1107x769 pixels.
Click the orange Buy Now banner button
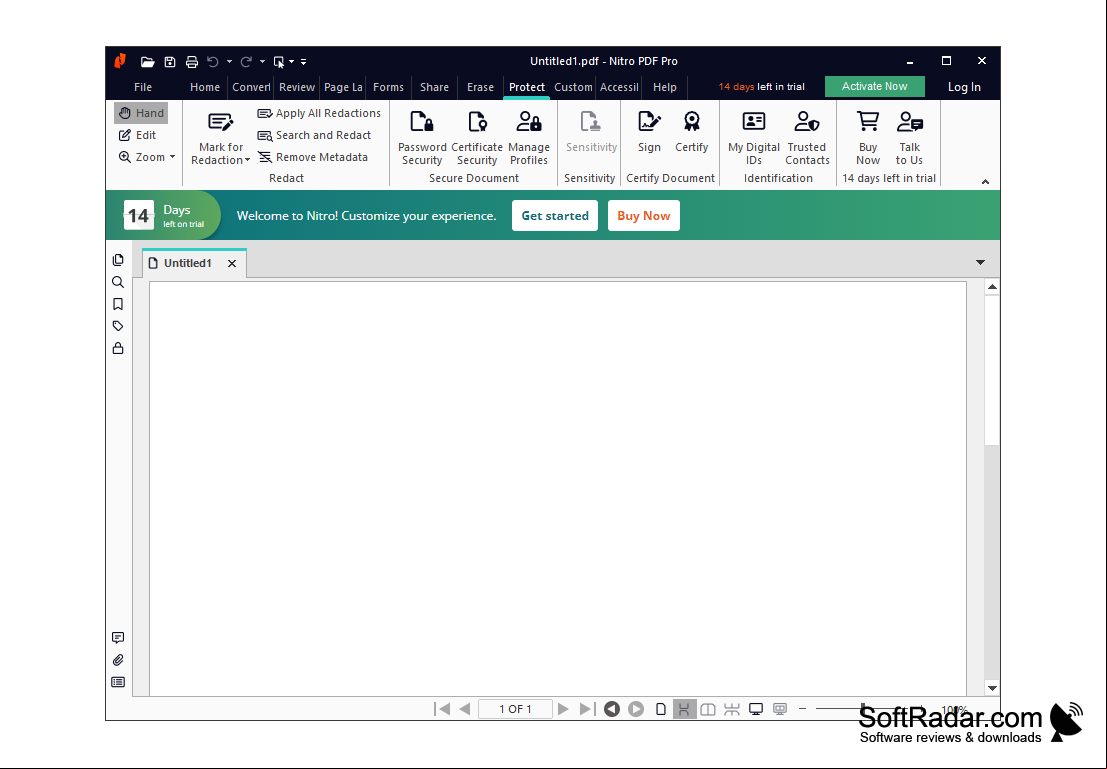(x=643, y=215)
